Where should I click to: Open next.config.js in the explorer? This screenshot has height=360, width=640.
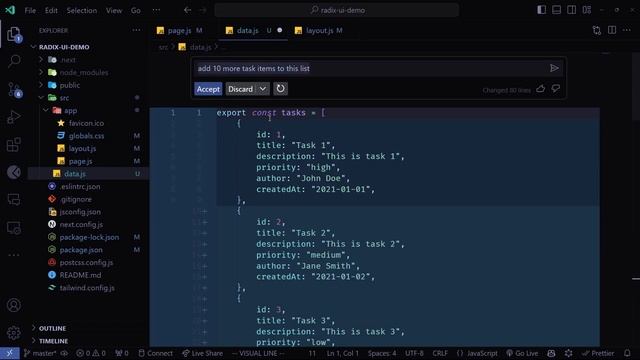[81, 224]
